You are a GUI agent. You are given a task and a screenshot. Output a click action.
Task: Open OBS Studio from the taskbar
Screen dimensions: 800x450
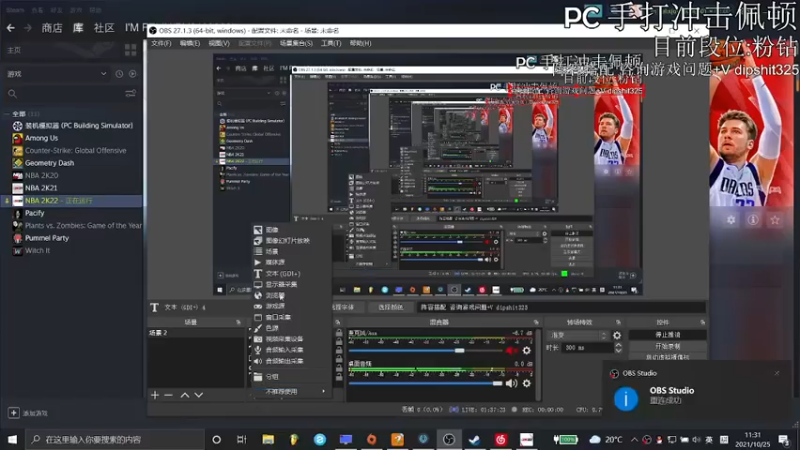pos(449,439)
